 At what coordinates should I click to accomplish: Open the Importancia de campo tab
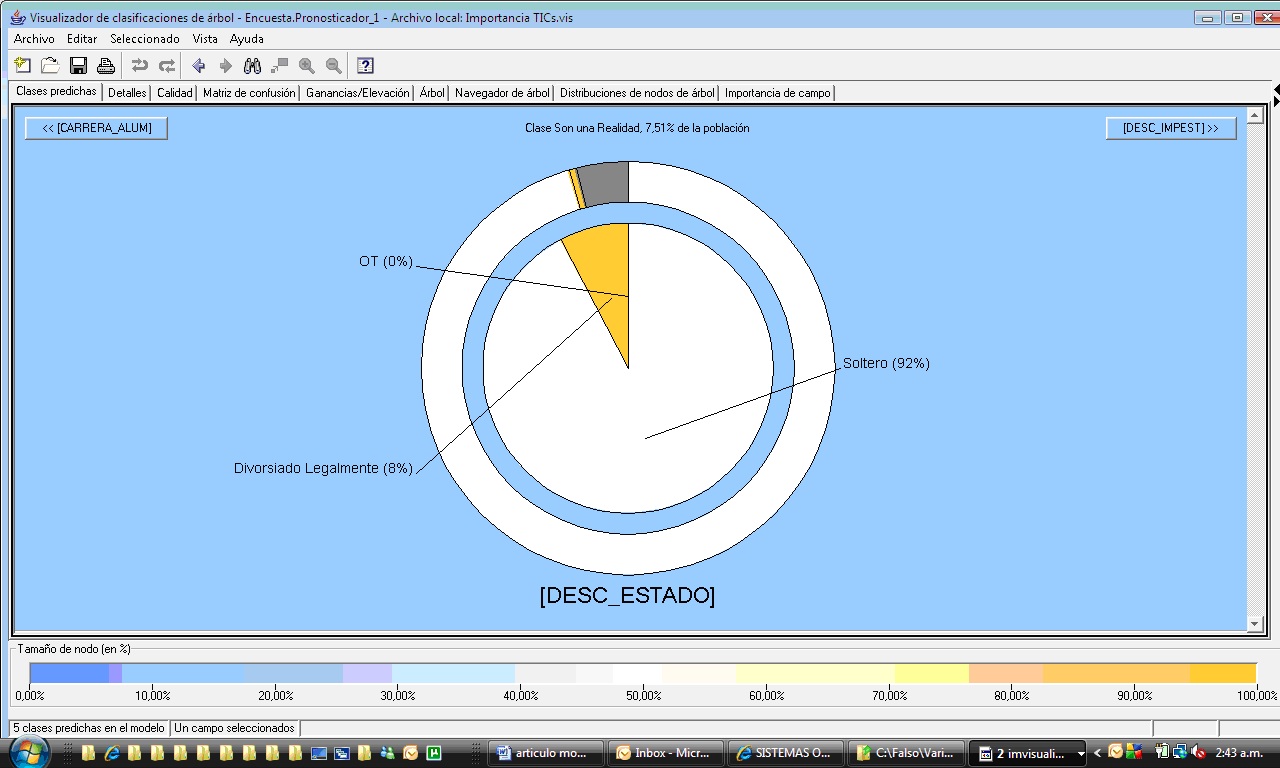(x=777, y=93)
